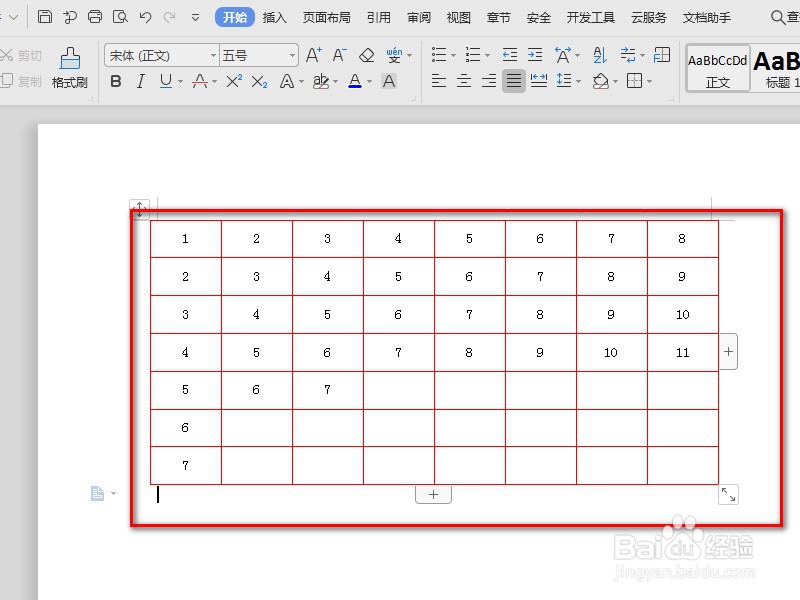Switch to the 视图 tab
The width and height of the screenshot is (800, 600).
(x=458, y=17)
